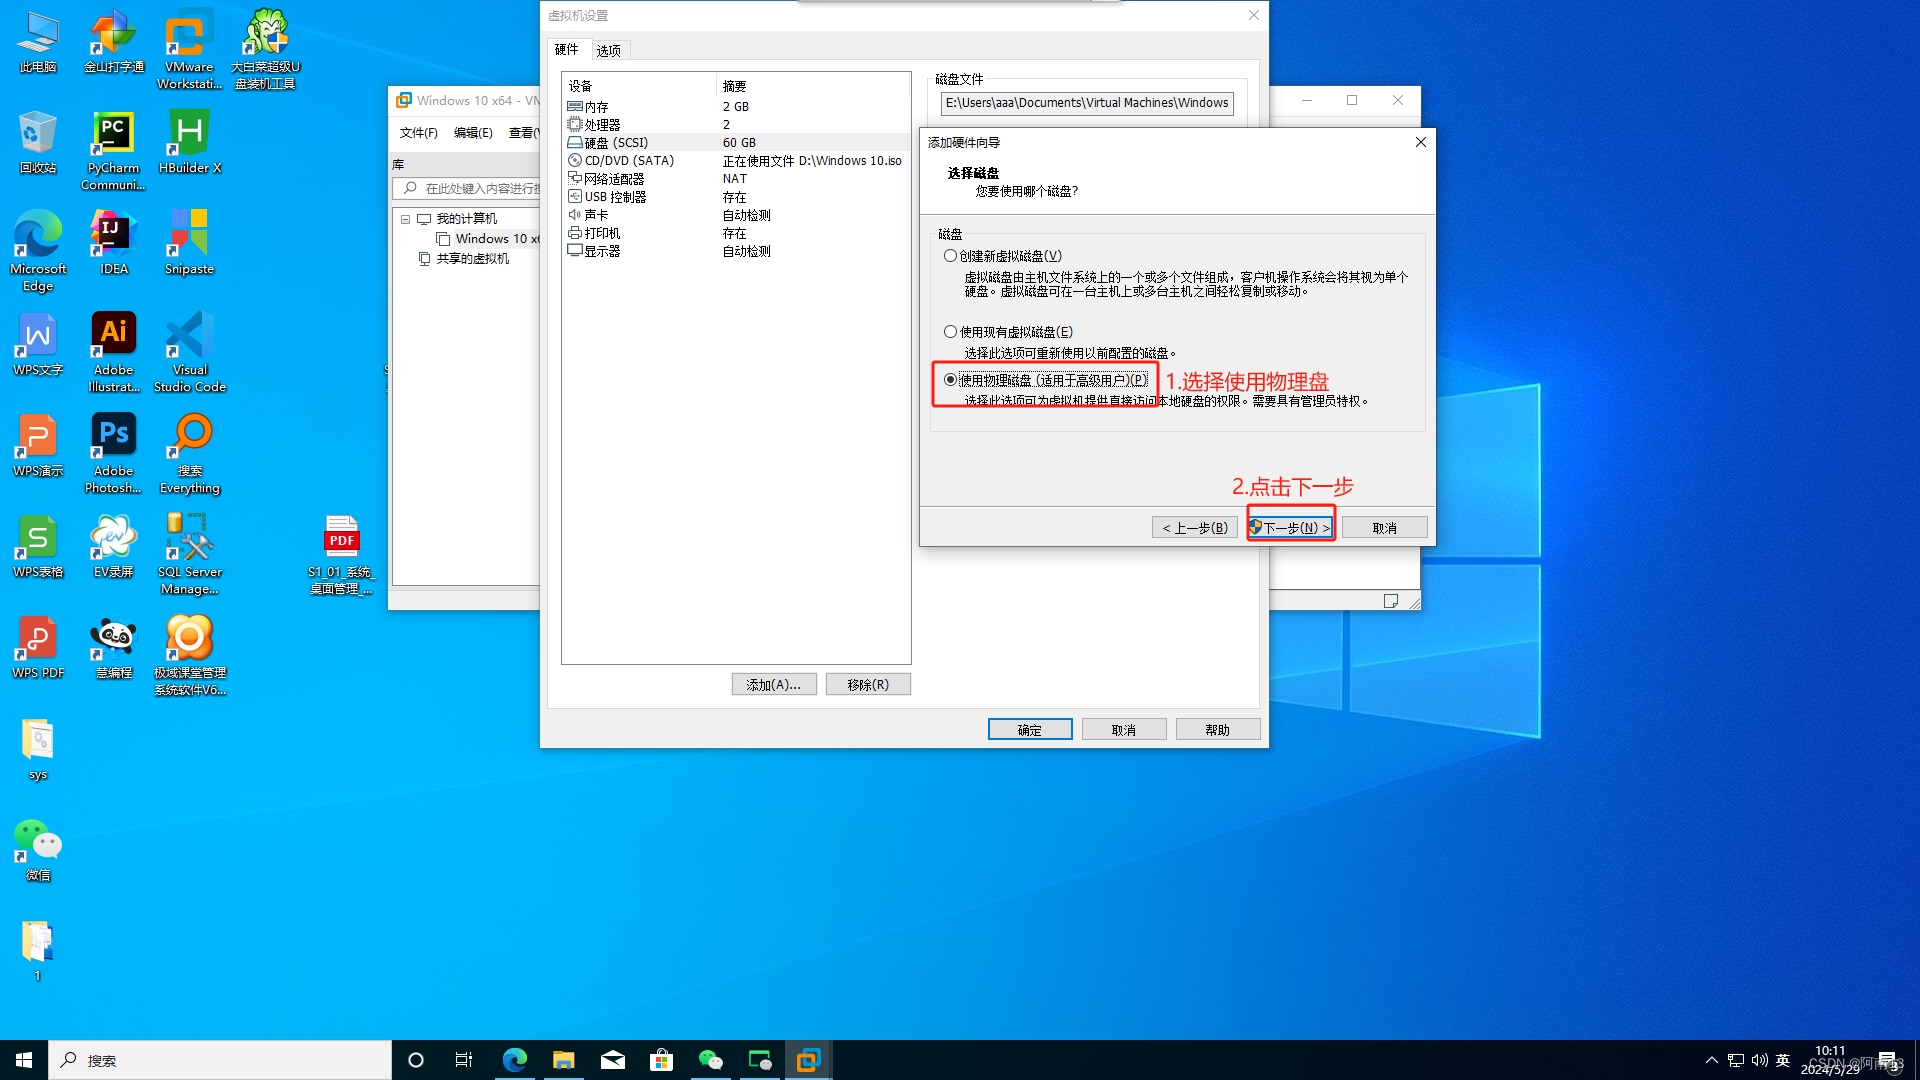Image resolution: width=1920 pixels, height=1080 pixels.
Task: Click 添加 to add new hardware
Action: coord(773,684)
